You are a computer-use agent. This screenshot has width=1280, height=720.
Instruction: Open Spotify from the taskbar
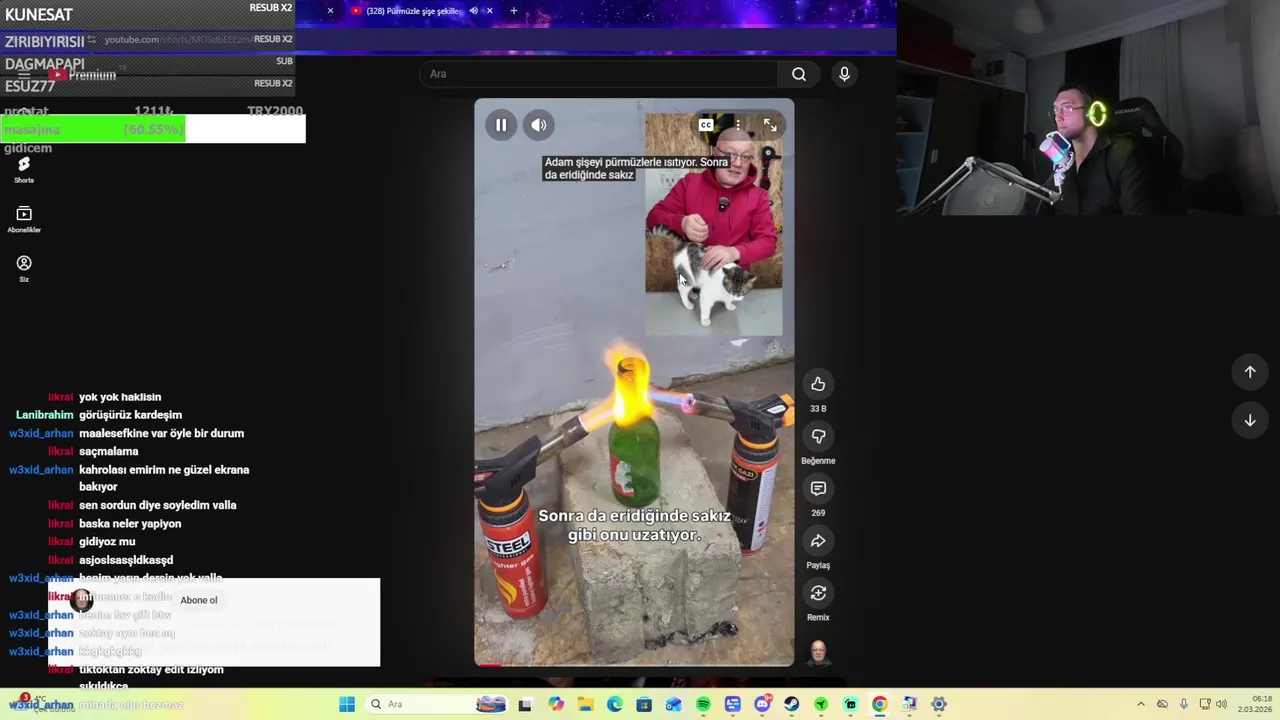coord(703,704)
